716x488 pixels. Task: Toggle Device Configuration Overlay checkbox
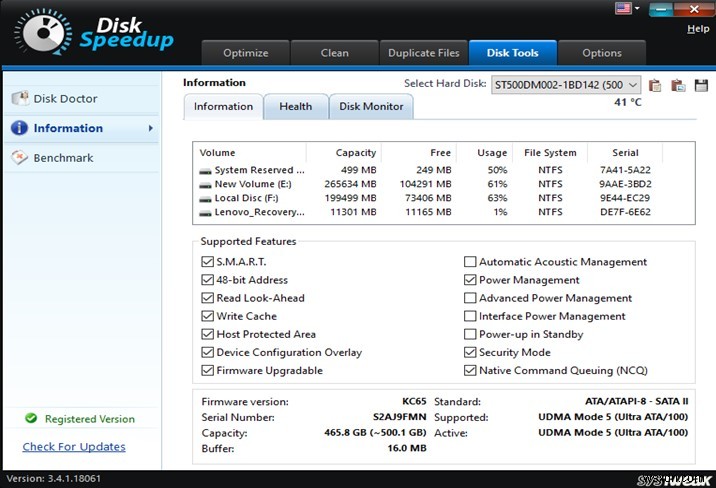tap(207, 352)
